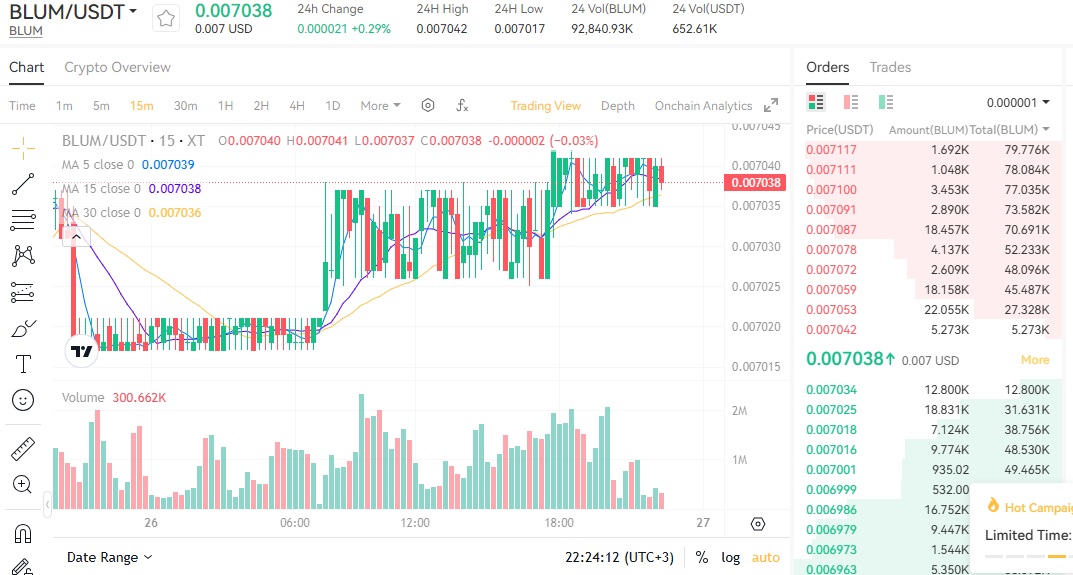Select sell order price 0.007117
The width and height of the screenshot is (1073, 575).
831,149
